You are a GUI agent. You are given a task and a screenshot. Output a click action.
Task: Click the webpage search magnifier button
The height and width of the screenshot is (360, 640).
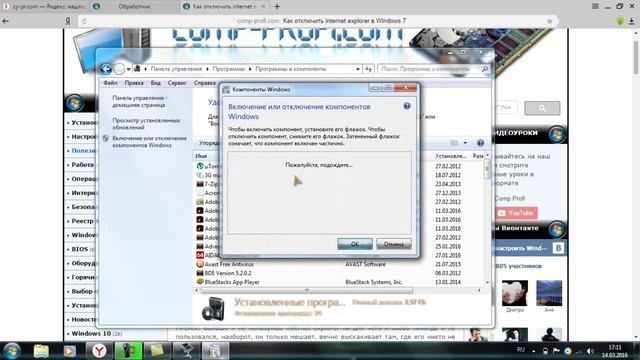(x=542, y=108)
